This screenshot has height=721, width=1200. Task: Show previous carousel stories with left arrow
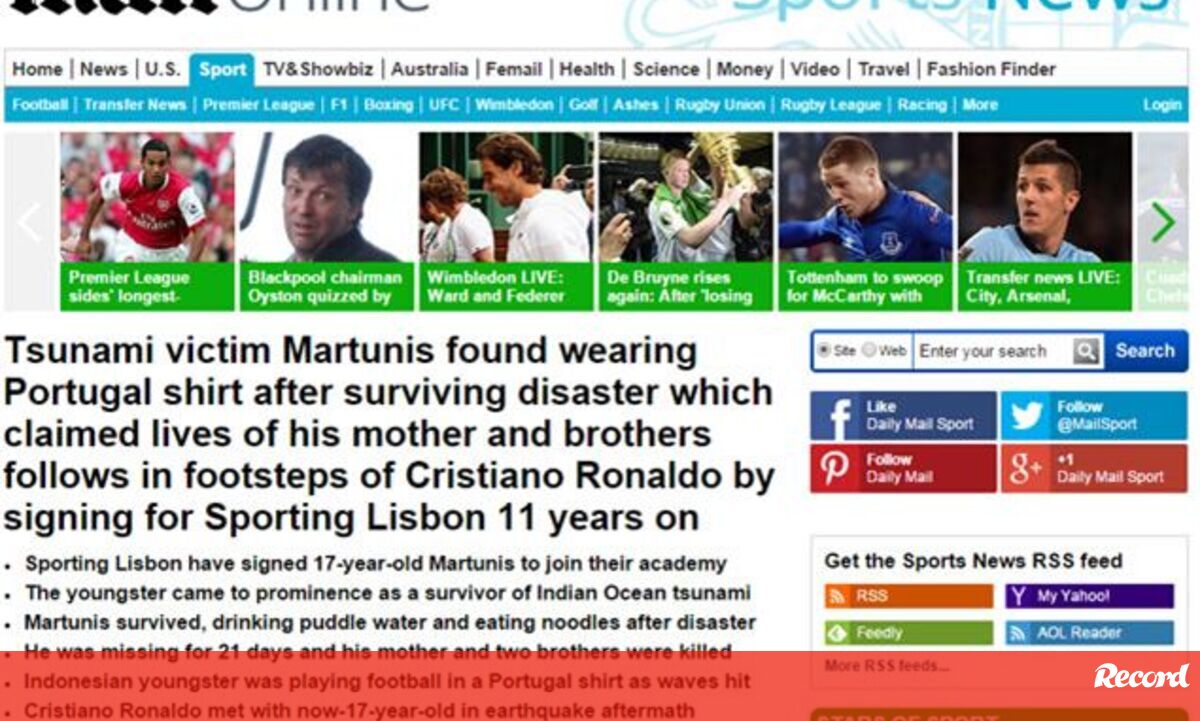coord(29,222)
